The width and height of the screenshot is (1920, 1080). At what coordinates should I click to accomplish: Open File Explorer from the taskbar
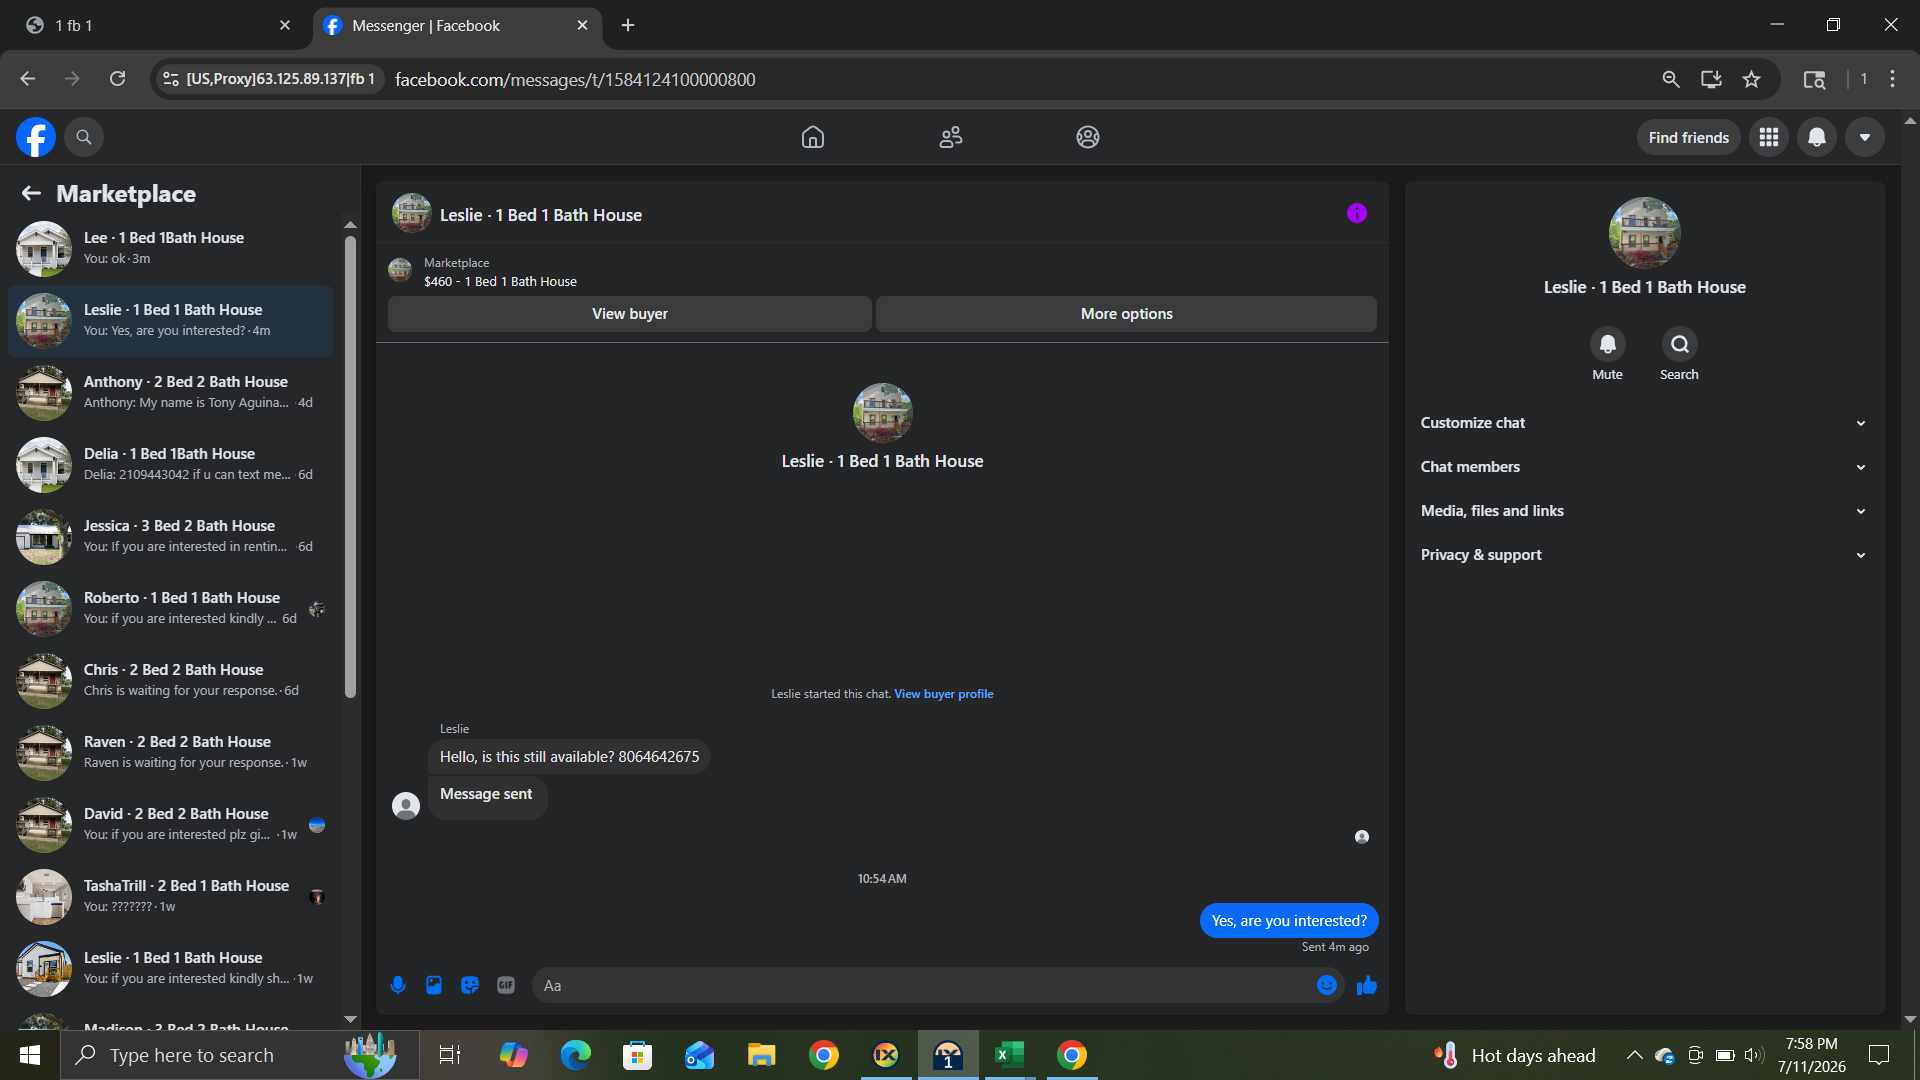761,1055
